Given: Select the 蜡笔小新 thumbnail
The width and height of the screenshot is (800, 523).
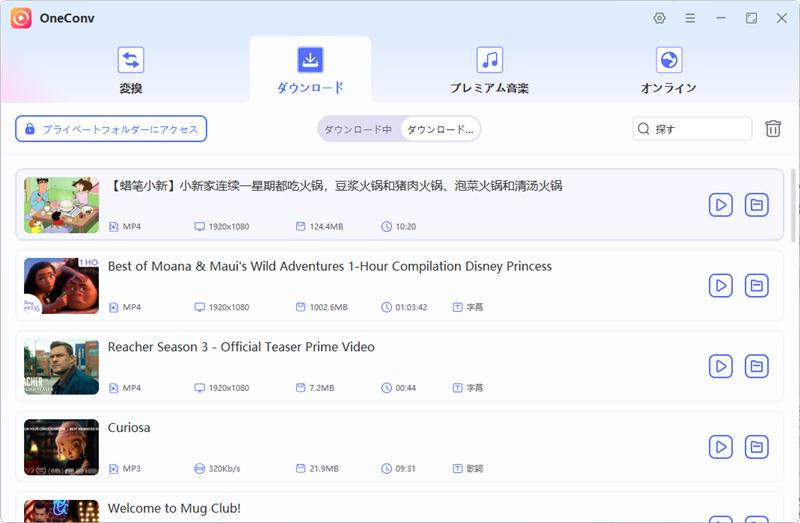Looking at the screenshot, I should [x=61, y=205].
